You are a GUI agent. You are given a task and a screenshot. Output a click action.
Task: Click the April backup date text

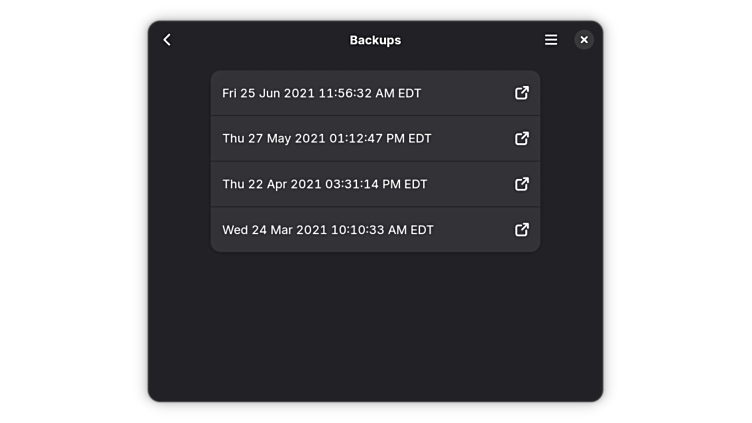[x=324, y=184]
